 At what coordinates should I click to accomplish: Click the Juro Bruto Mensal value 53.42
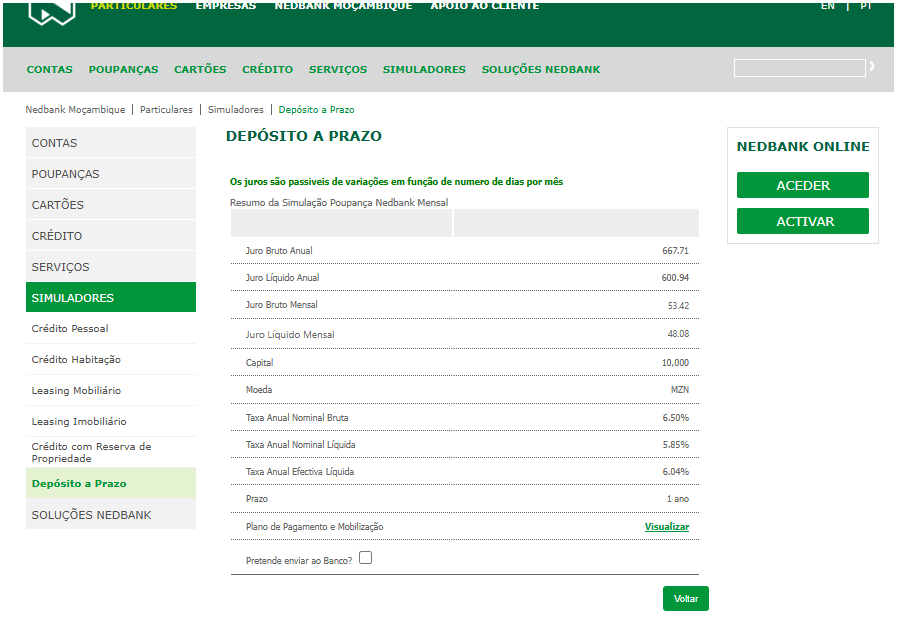pos(678,305)
